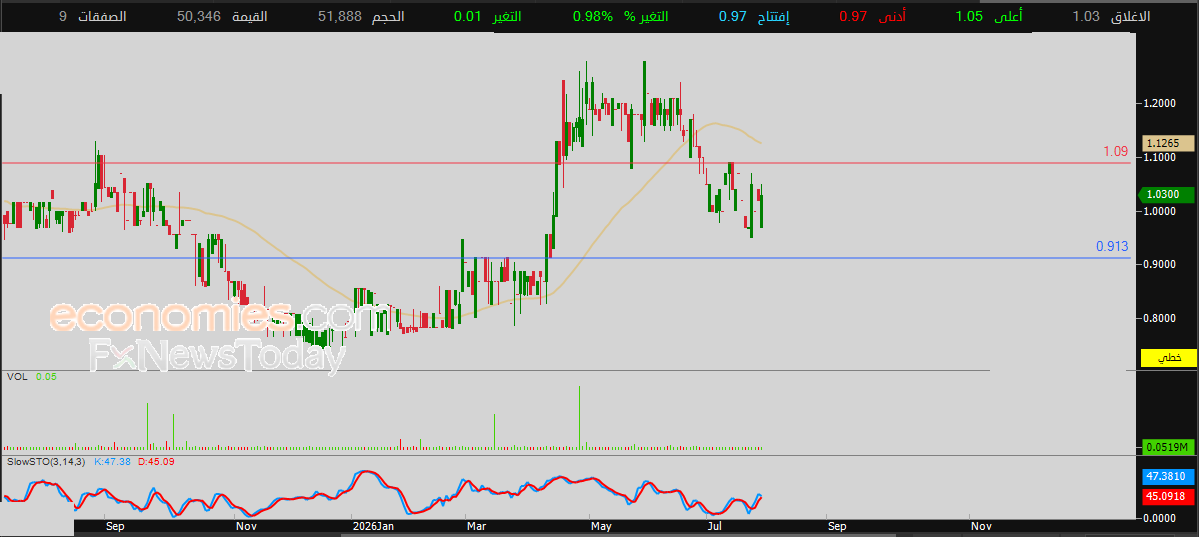Click the الصفقات trades count
The image size is (1199, 537).
click(x=63, y=16)
